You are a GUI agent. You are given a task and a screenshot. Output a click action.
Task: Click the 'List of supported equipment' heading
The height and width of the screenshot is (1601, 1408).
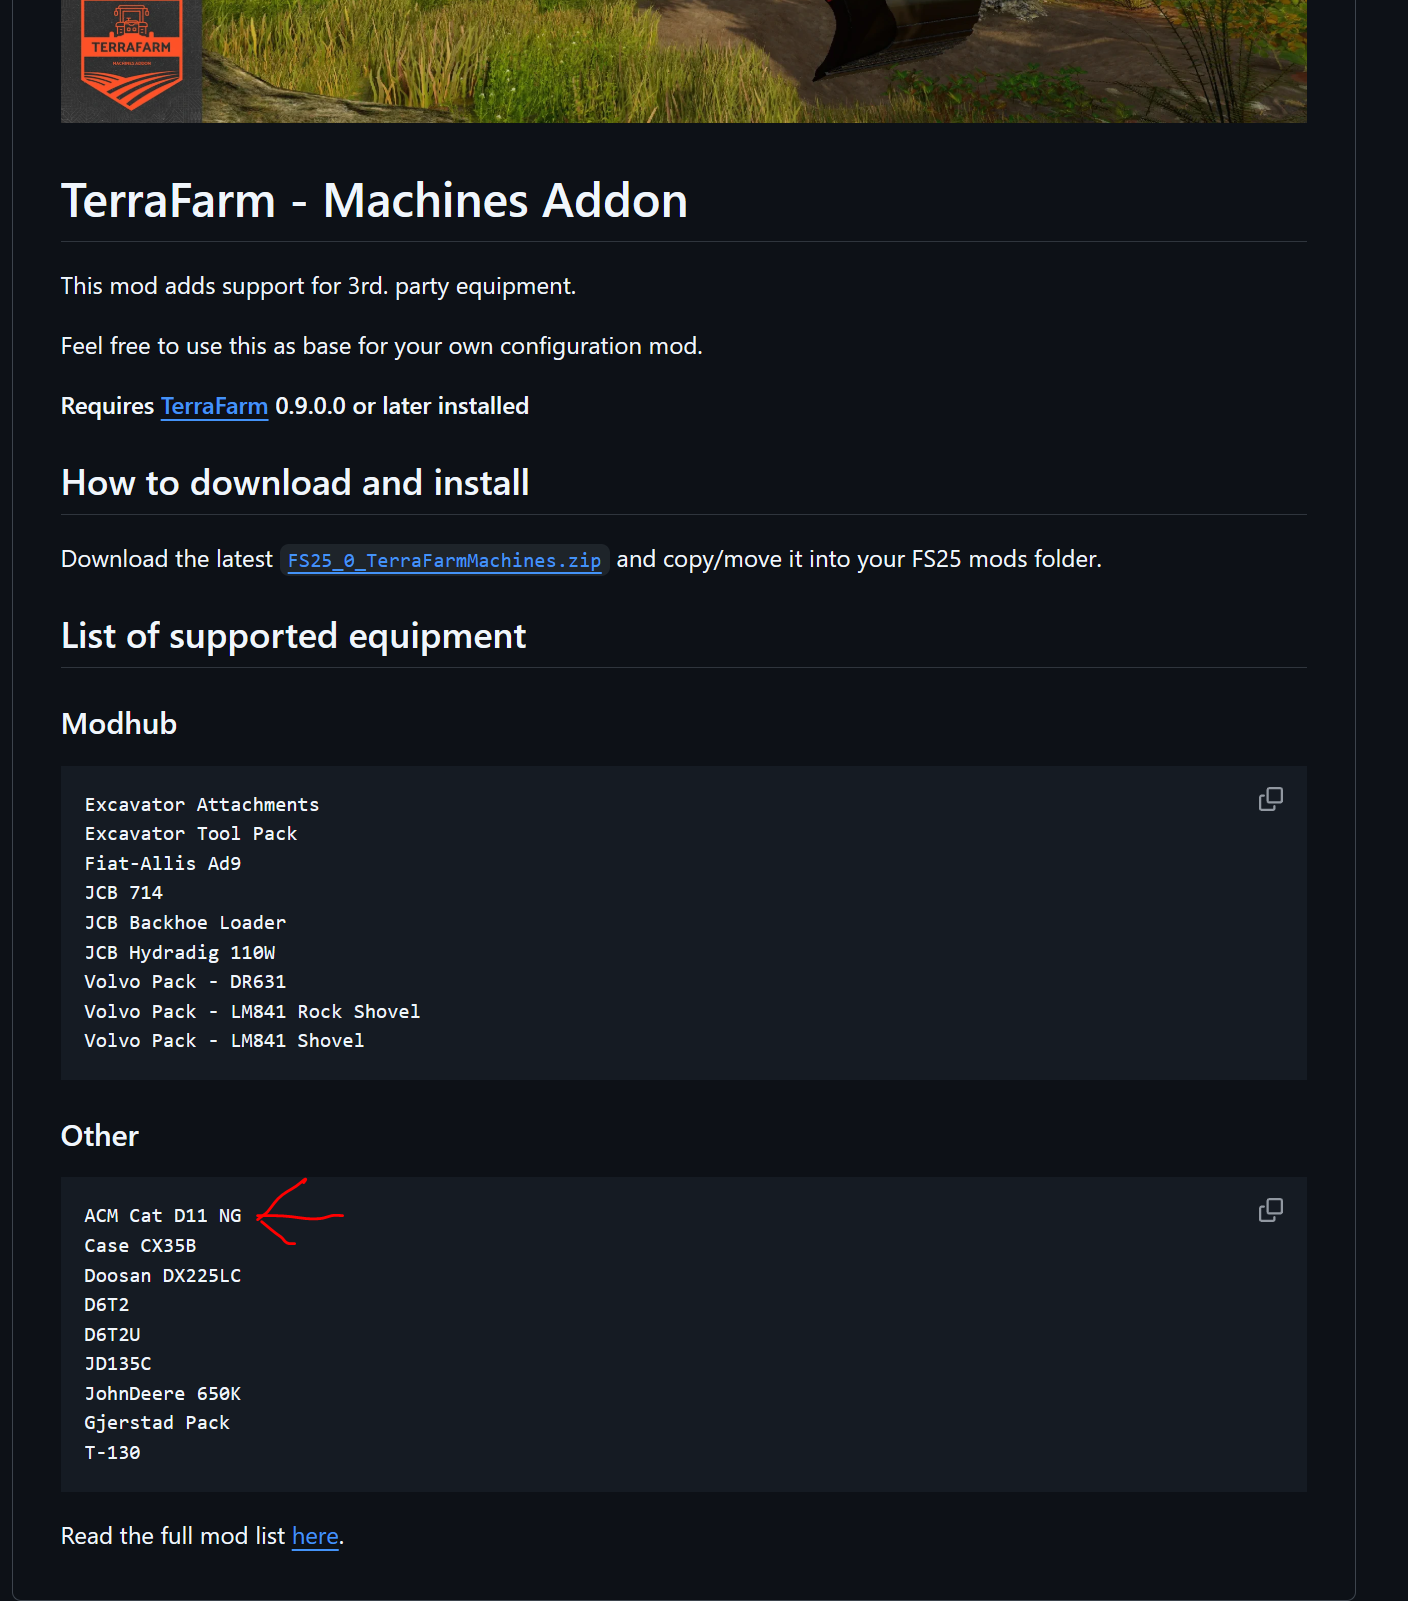[293, 636]
